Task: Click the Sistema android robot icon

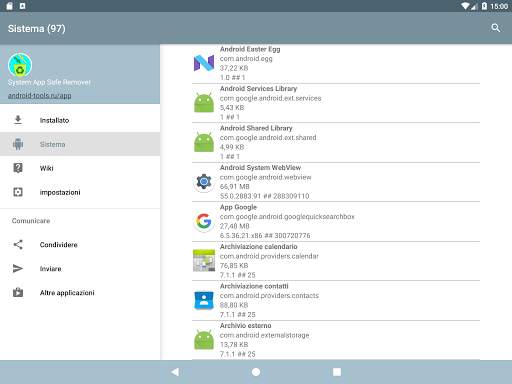Action: pos(18,144)
